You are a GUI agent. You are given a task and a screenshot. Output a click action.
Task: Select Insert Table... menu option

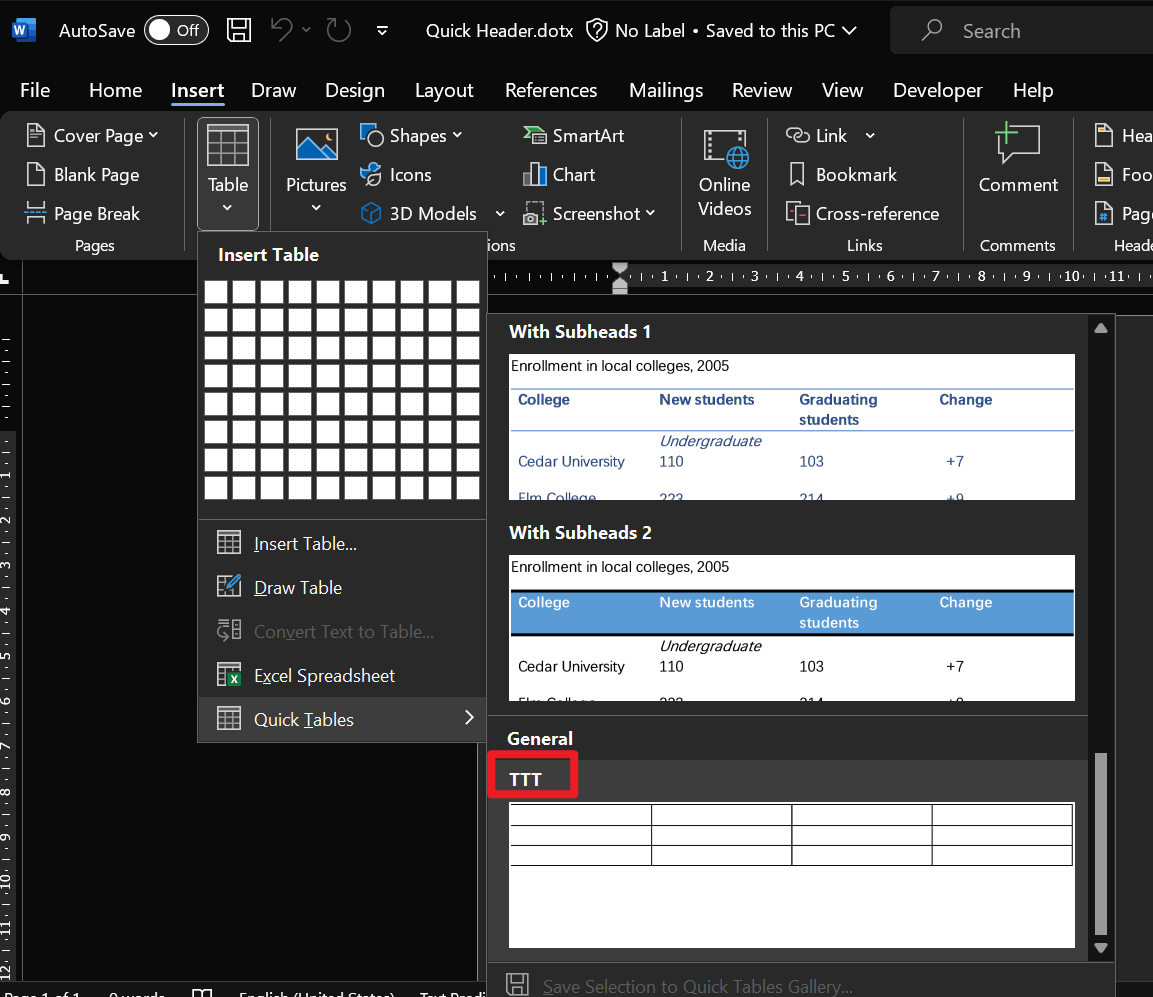tap(305, 544)
